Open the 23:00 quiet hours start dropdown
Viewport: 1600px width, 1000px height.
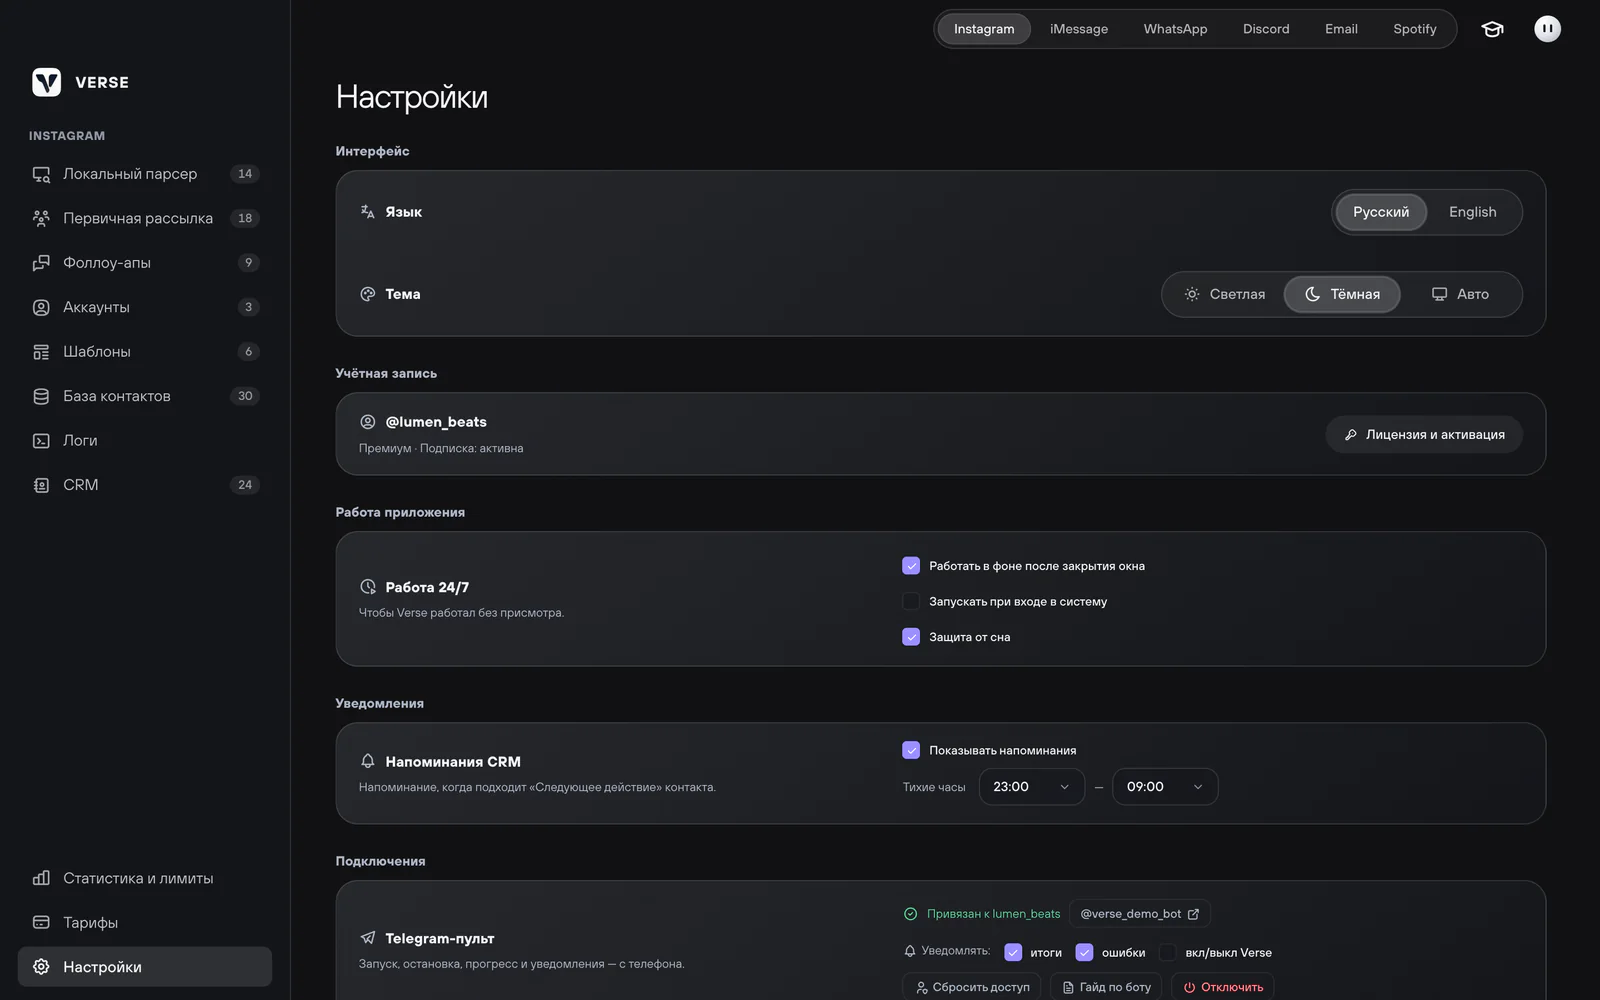[1032, 787]
